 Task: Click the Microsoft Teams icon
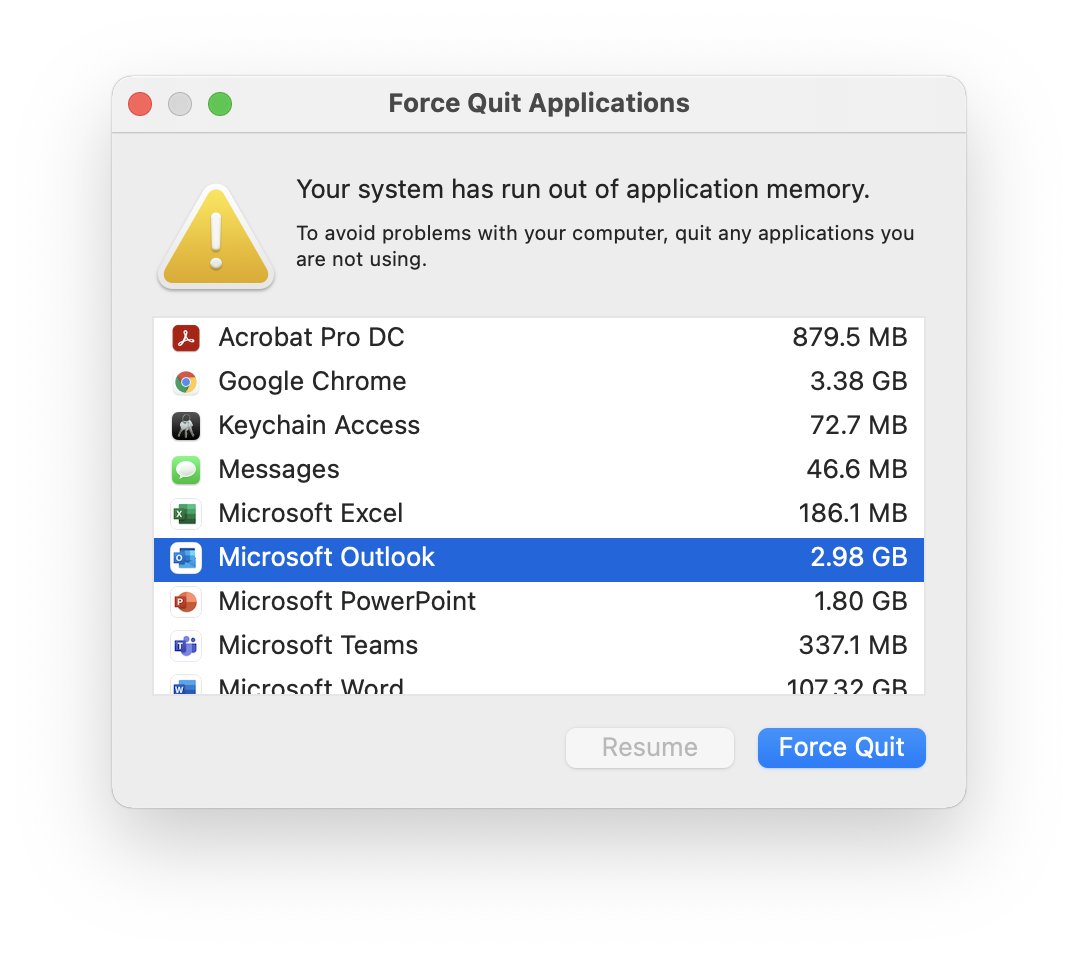[186, 646]
